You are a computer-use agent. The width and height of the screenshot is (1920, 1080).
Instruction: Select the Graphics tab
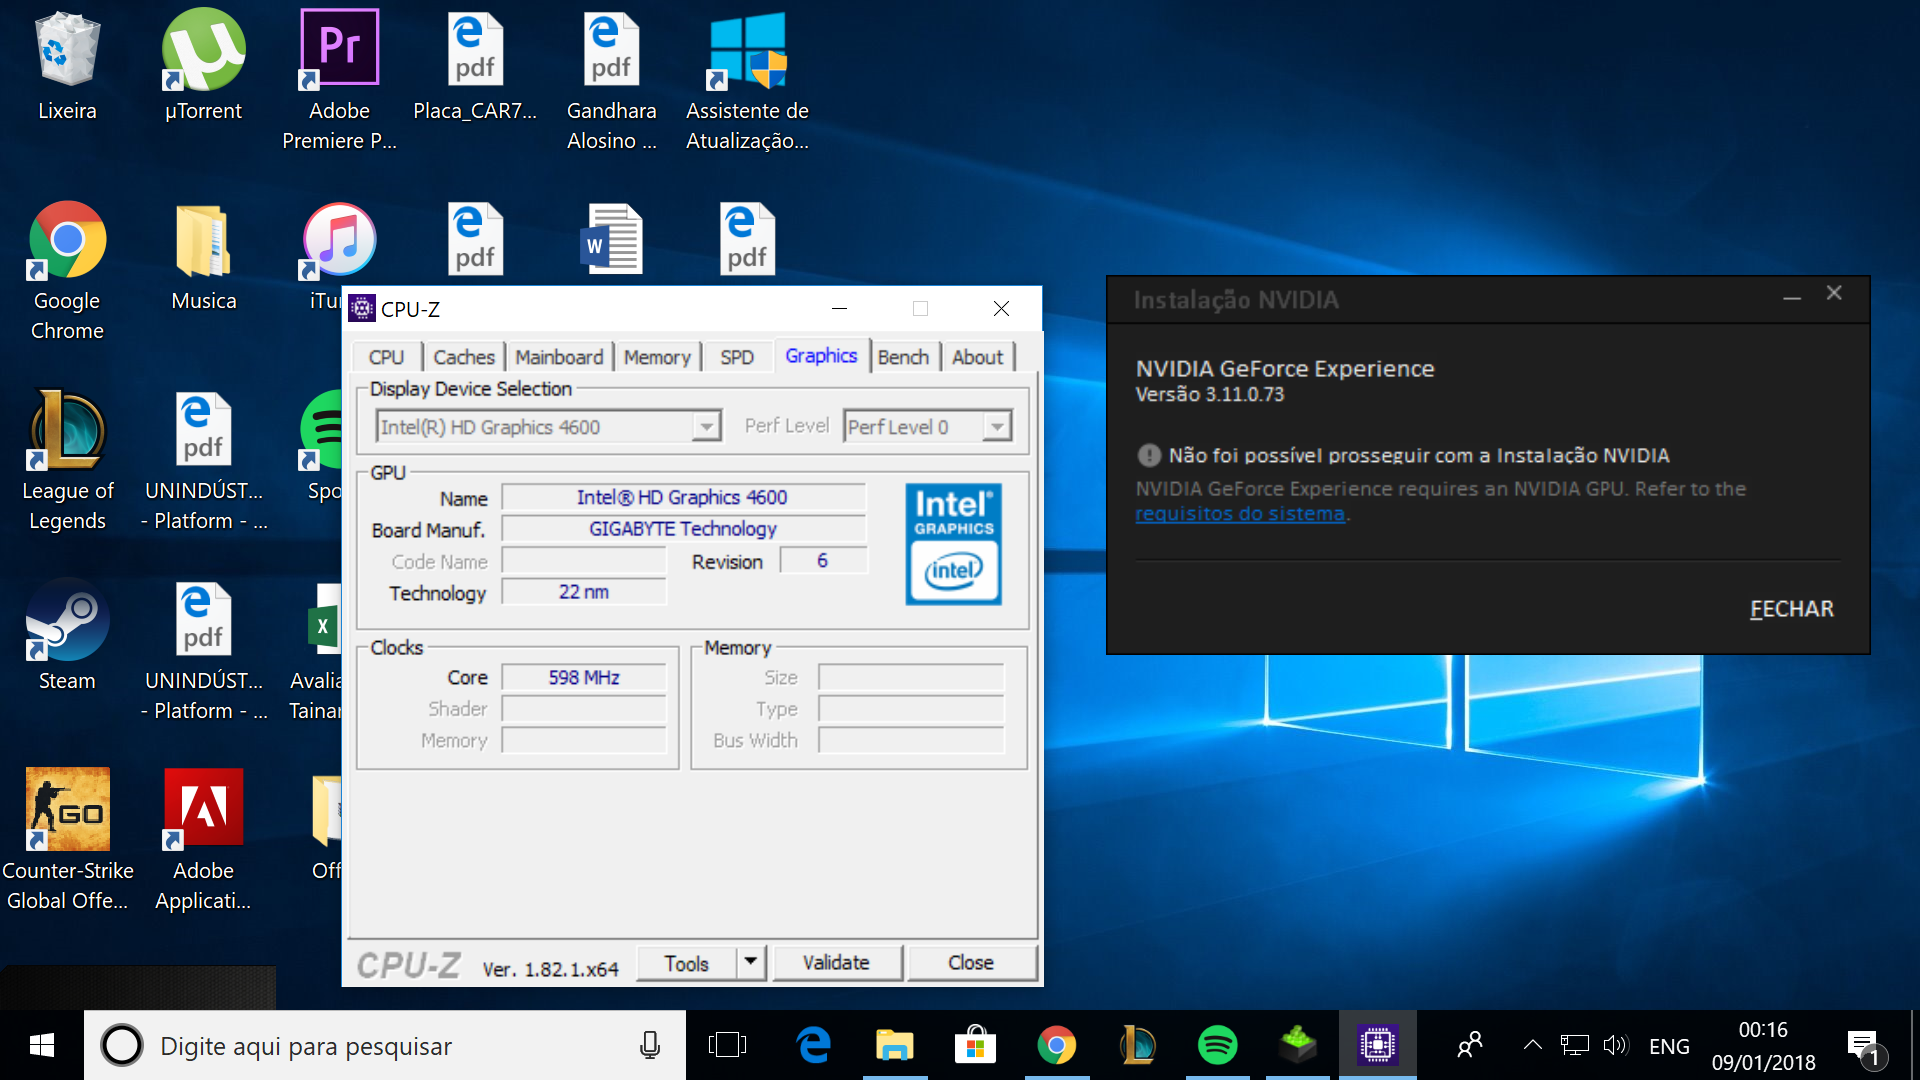(821, 356)
